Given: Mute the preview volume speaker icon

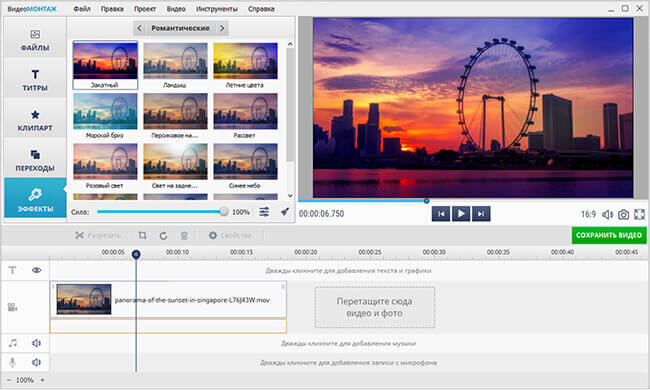Looking at the screenshot, I should pos(608,214).
